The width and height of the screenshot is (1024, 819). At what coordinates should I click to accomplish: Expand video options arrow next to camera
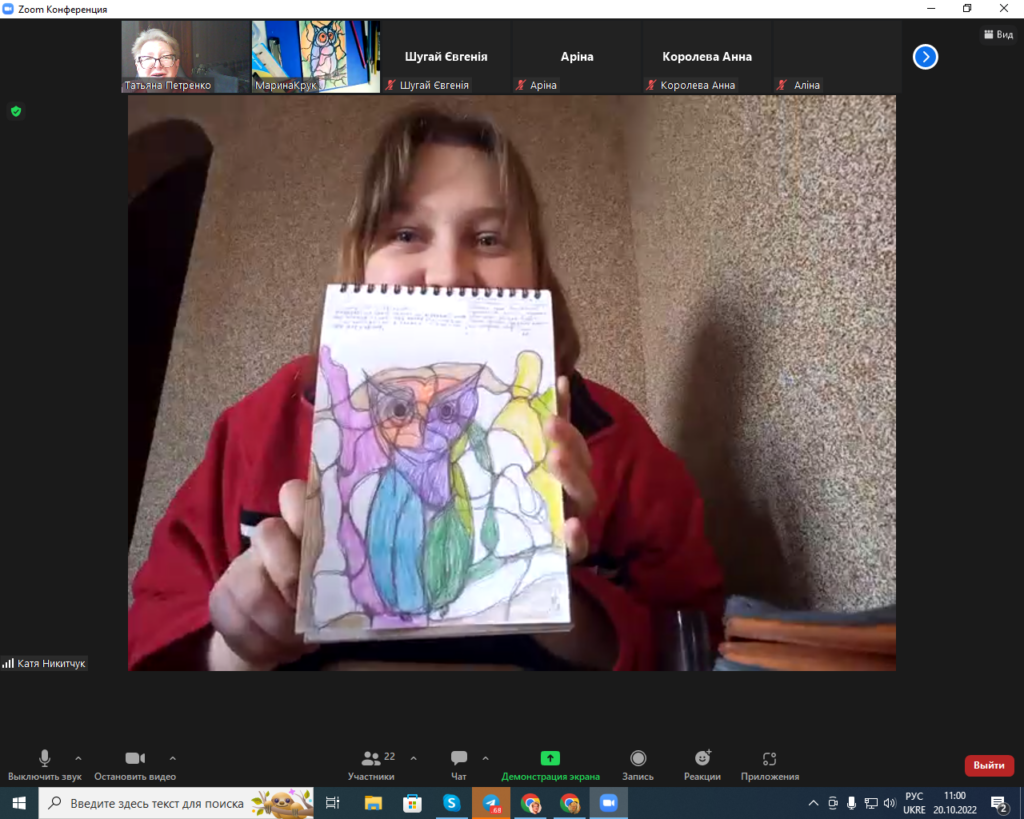172,758
